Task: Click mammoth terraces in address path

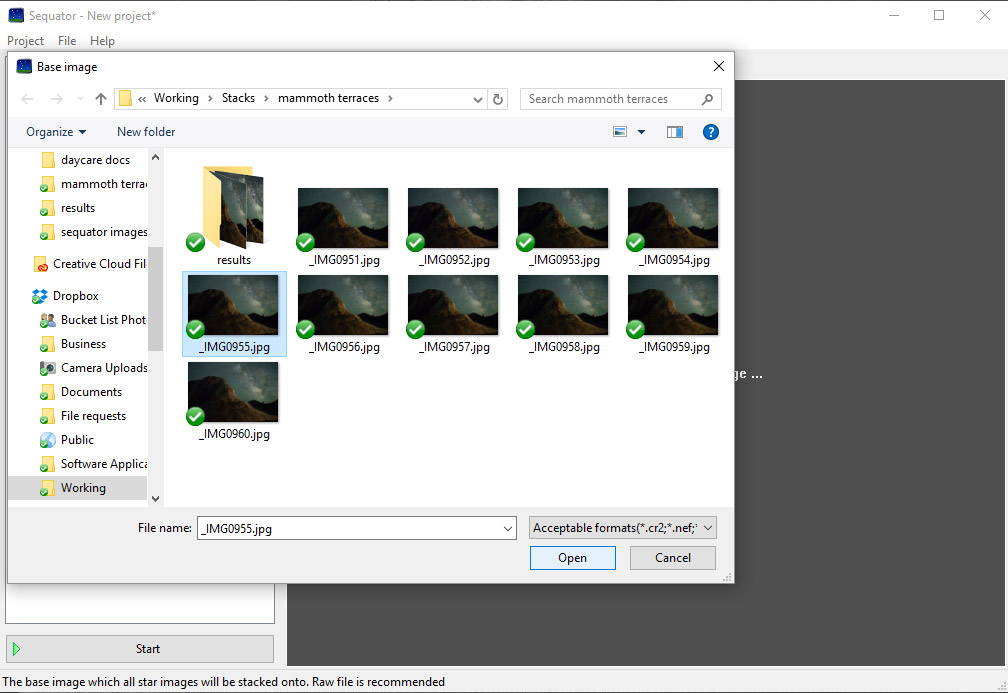Action: coord(328,98)
